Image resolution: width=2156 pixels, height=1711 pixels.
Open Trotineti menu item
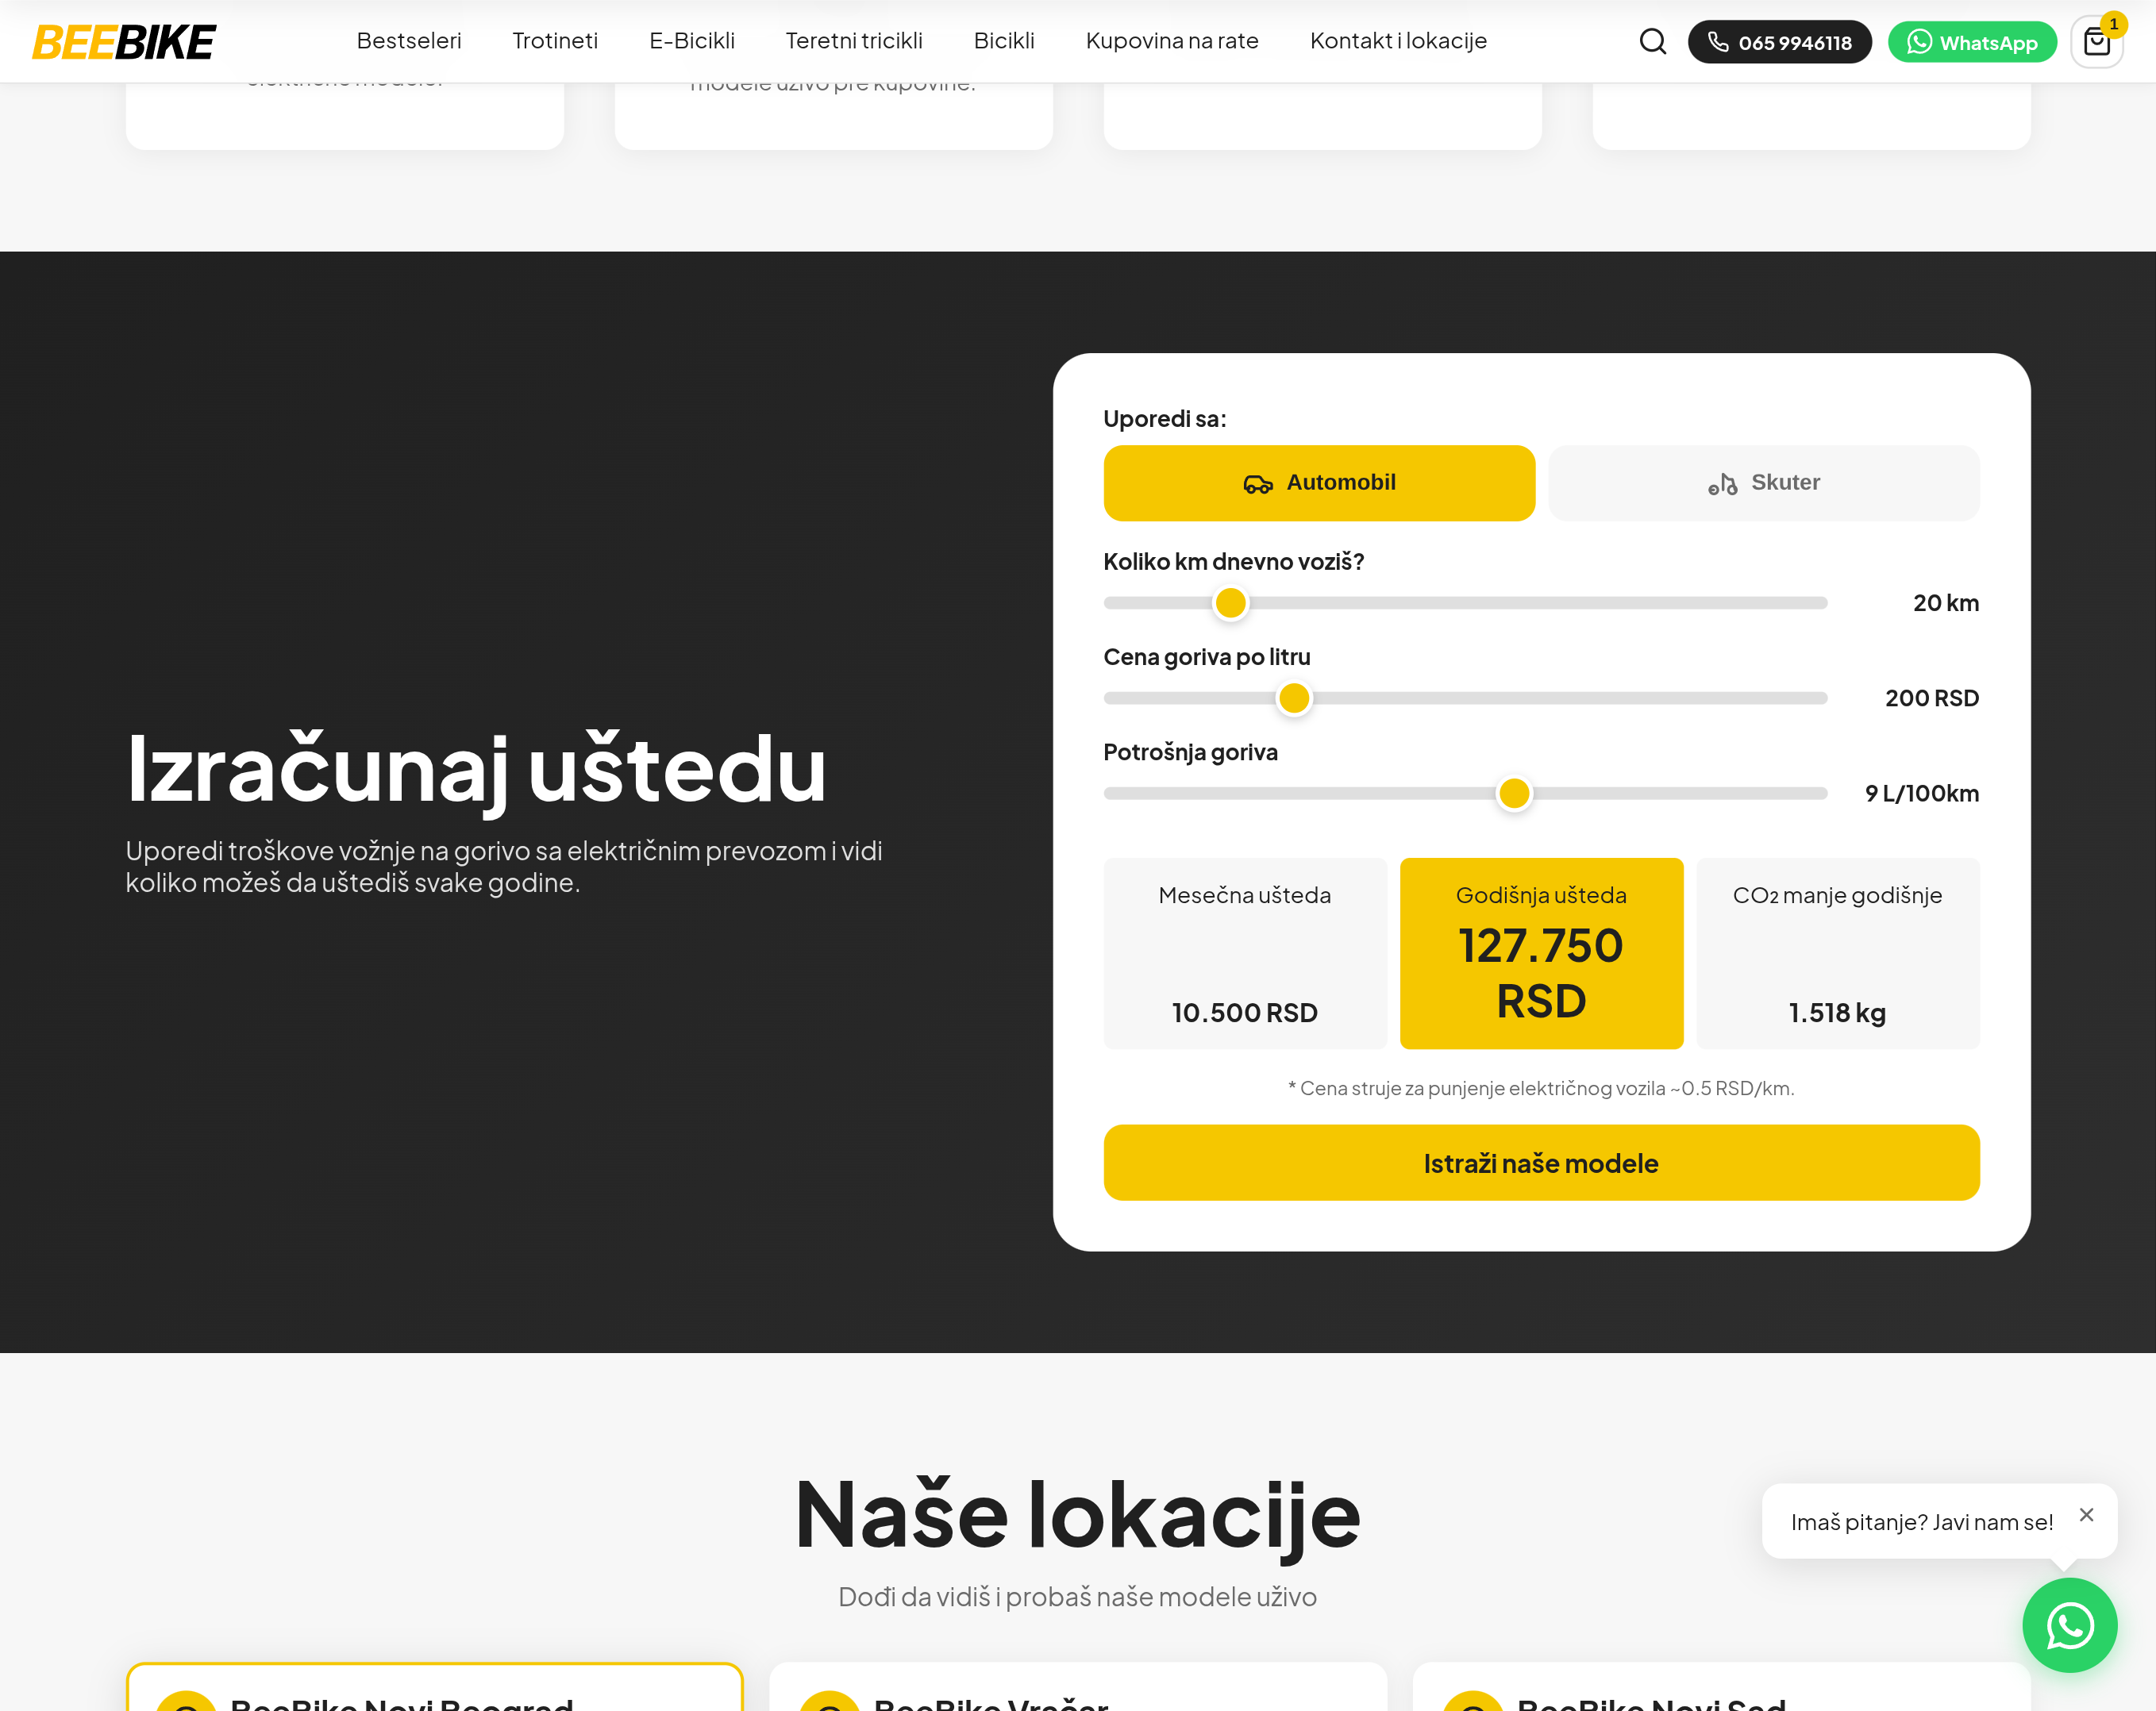pyautogui.click(x=555, y=41)
